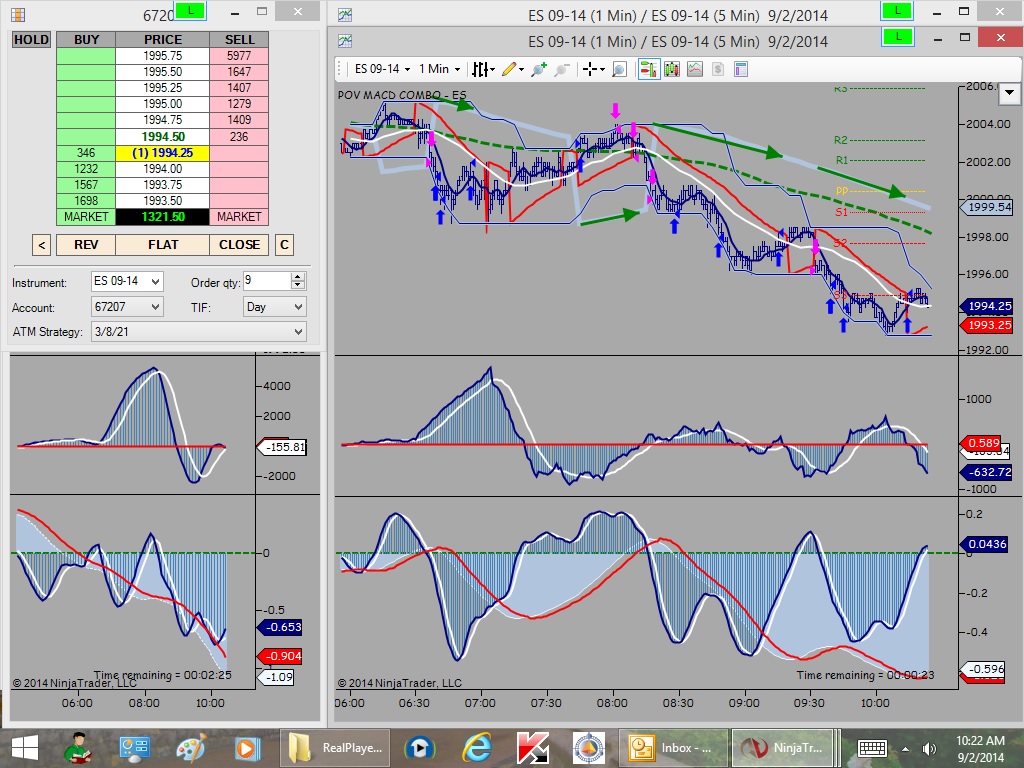Screen dimensions: 1024x768
Task: Click sell cell showing 5977
Action: pos(239,56)
